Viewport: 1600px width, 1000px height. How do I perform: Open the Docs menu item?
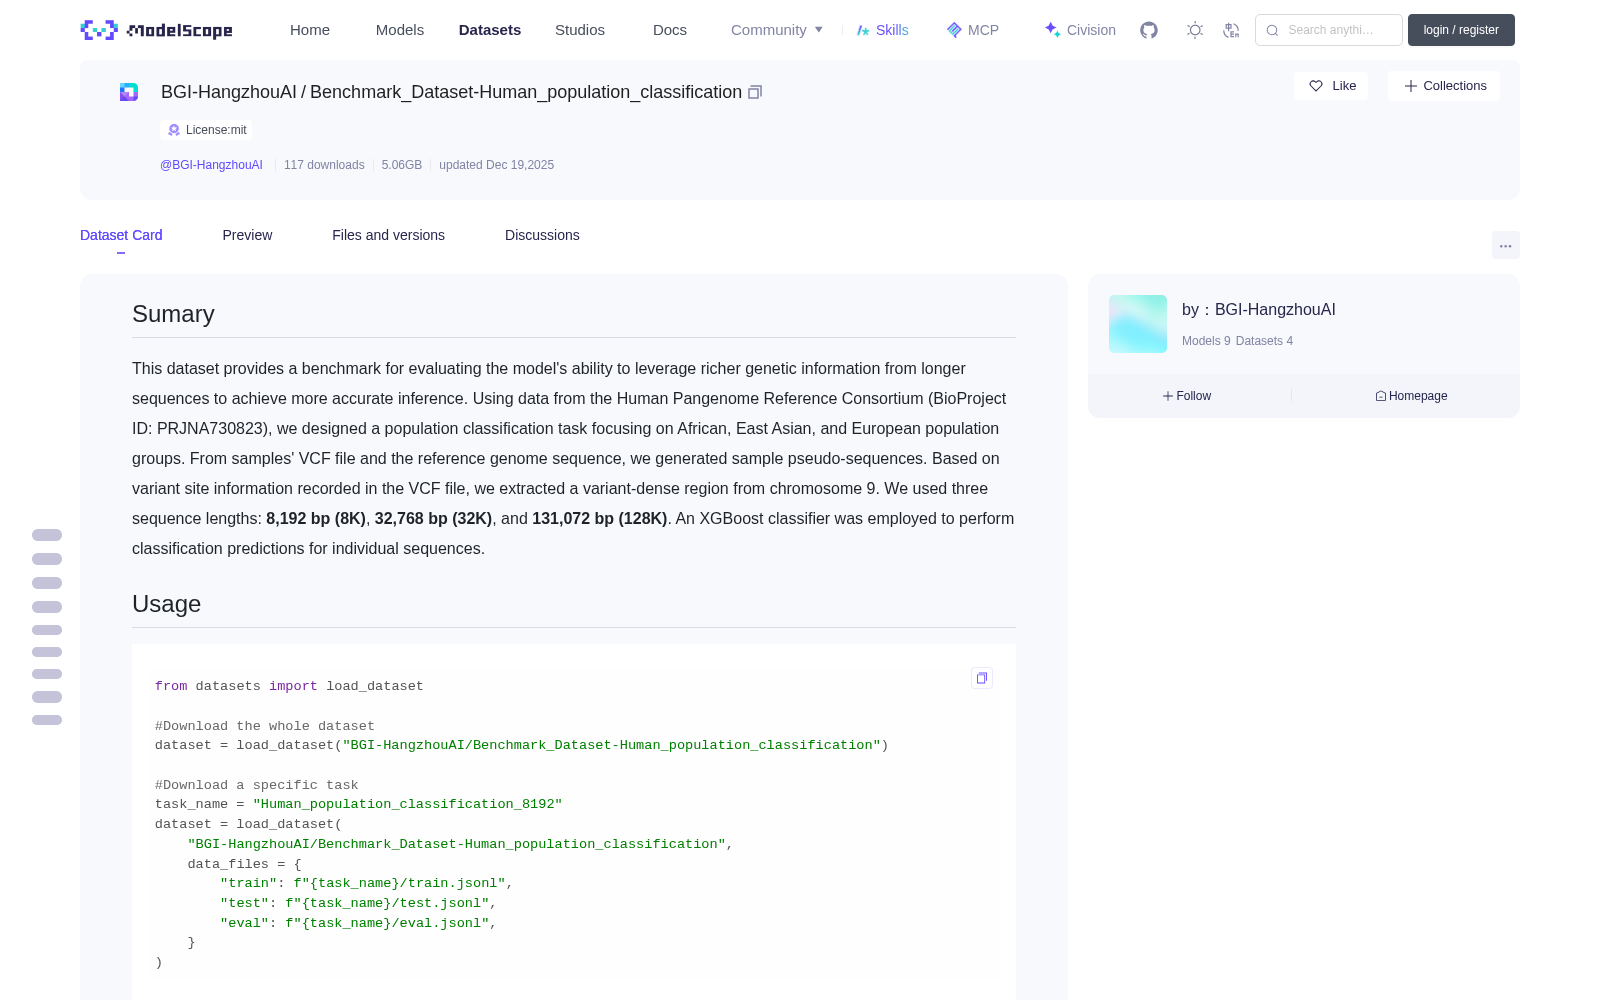pyautogui.click(x=670, y=30)
